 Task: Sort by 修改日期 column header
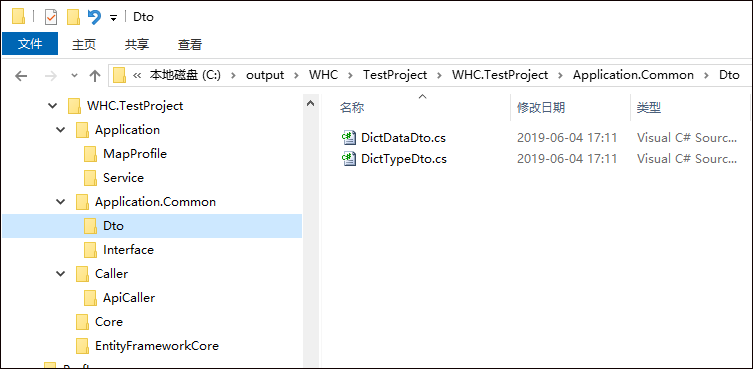pos(541,108)
